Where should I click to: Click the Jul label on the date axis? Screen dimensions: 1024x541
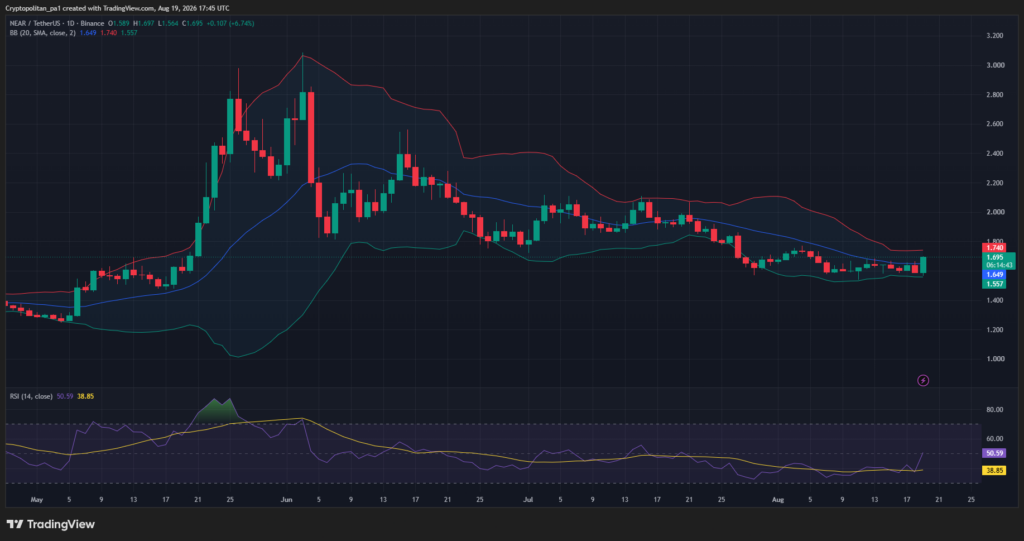point(528,500)
